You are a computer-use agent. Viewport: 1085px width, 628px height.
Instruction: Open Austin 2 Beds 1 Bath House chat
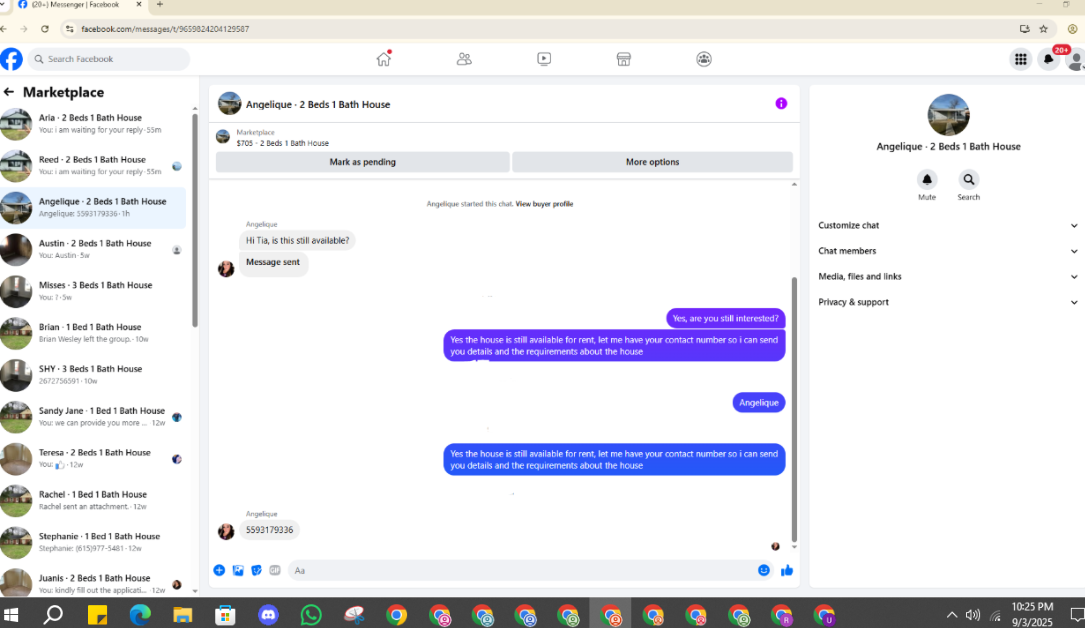(x=93, y=250)
